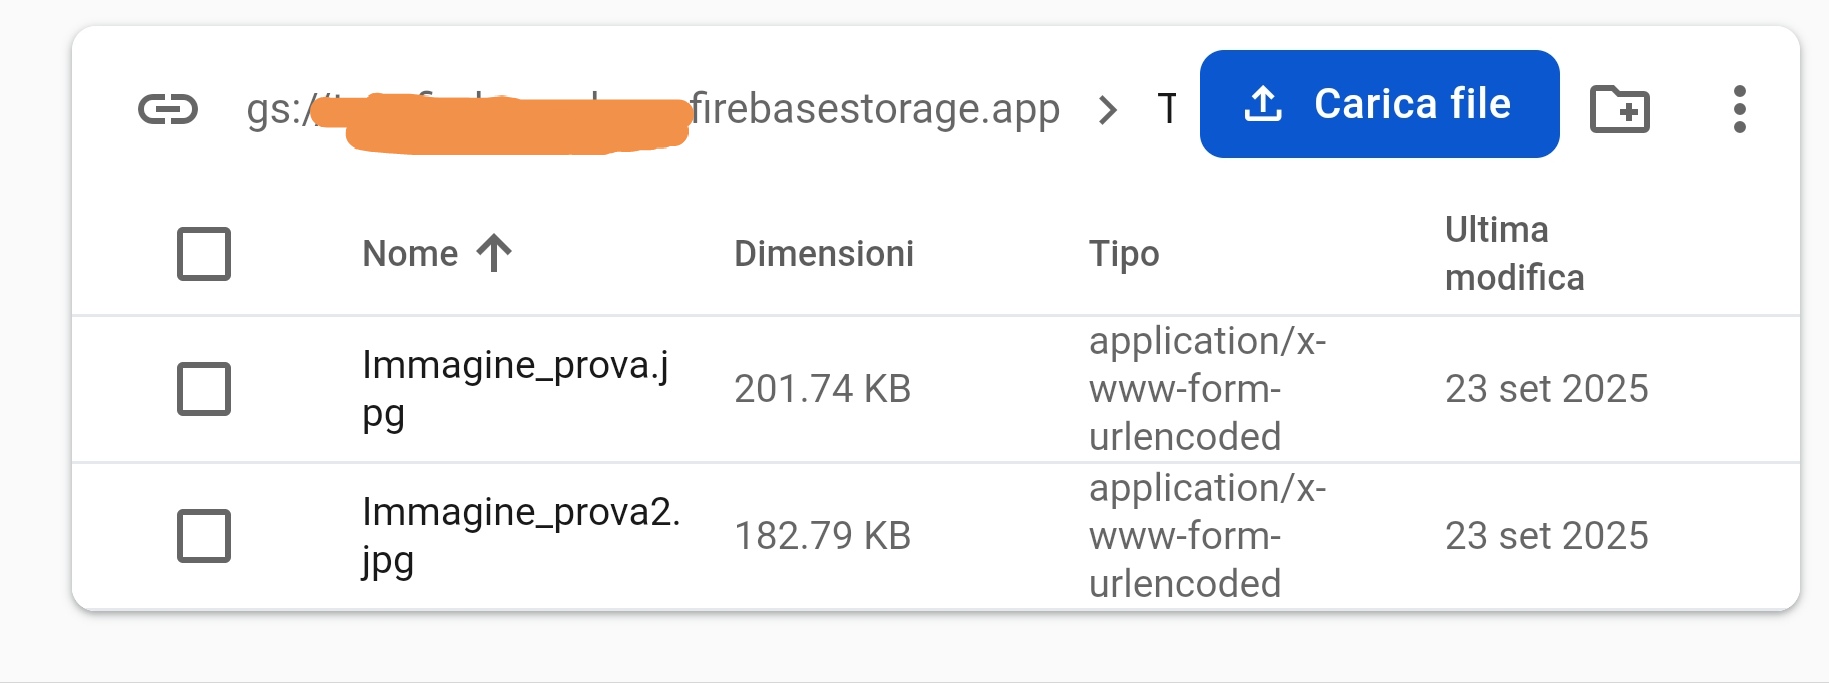
Task: Check the box beside Immagine_prova2.jpg
Action: [204, 536]
